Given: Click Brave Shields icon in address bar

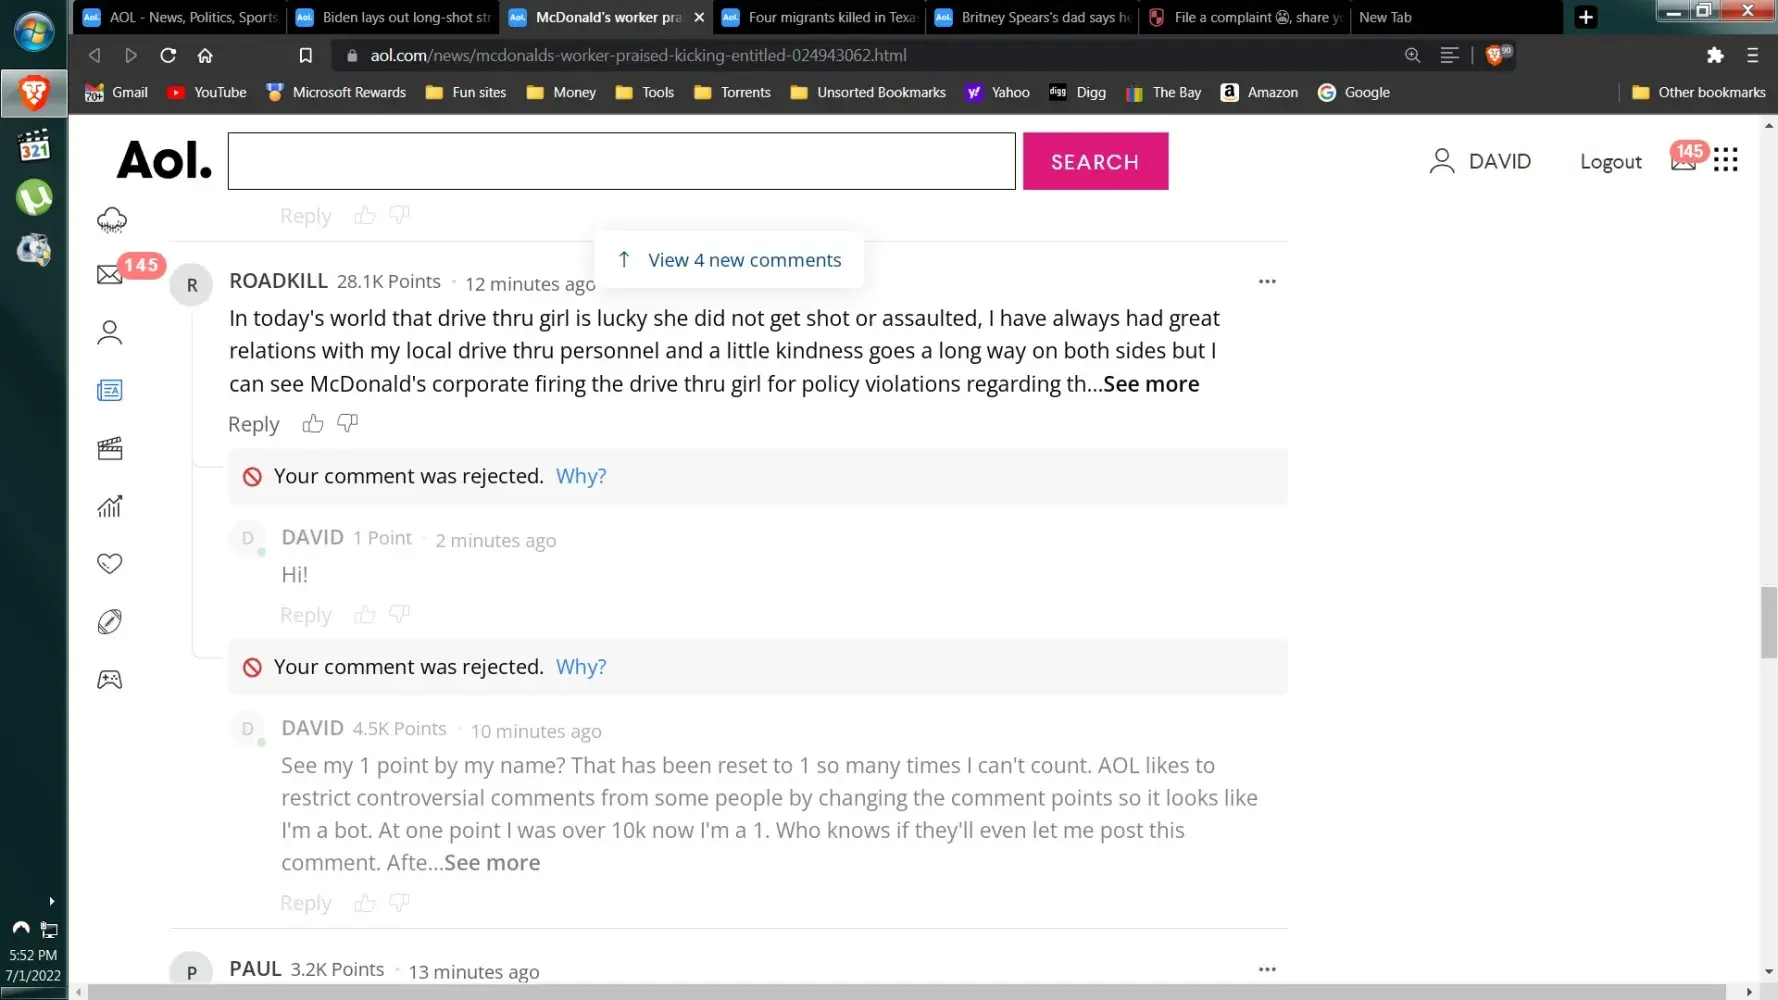Looking at the screenshot, I should click(x=1496, y=55).
